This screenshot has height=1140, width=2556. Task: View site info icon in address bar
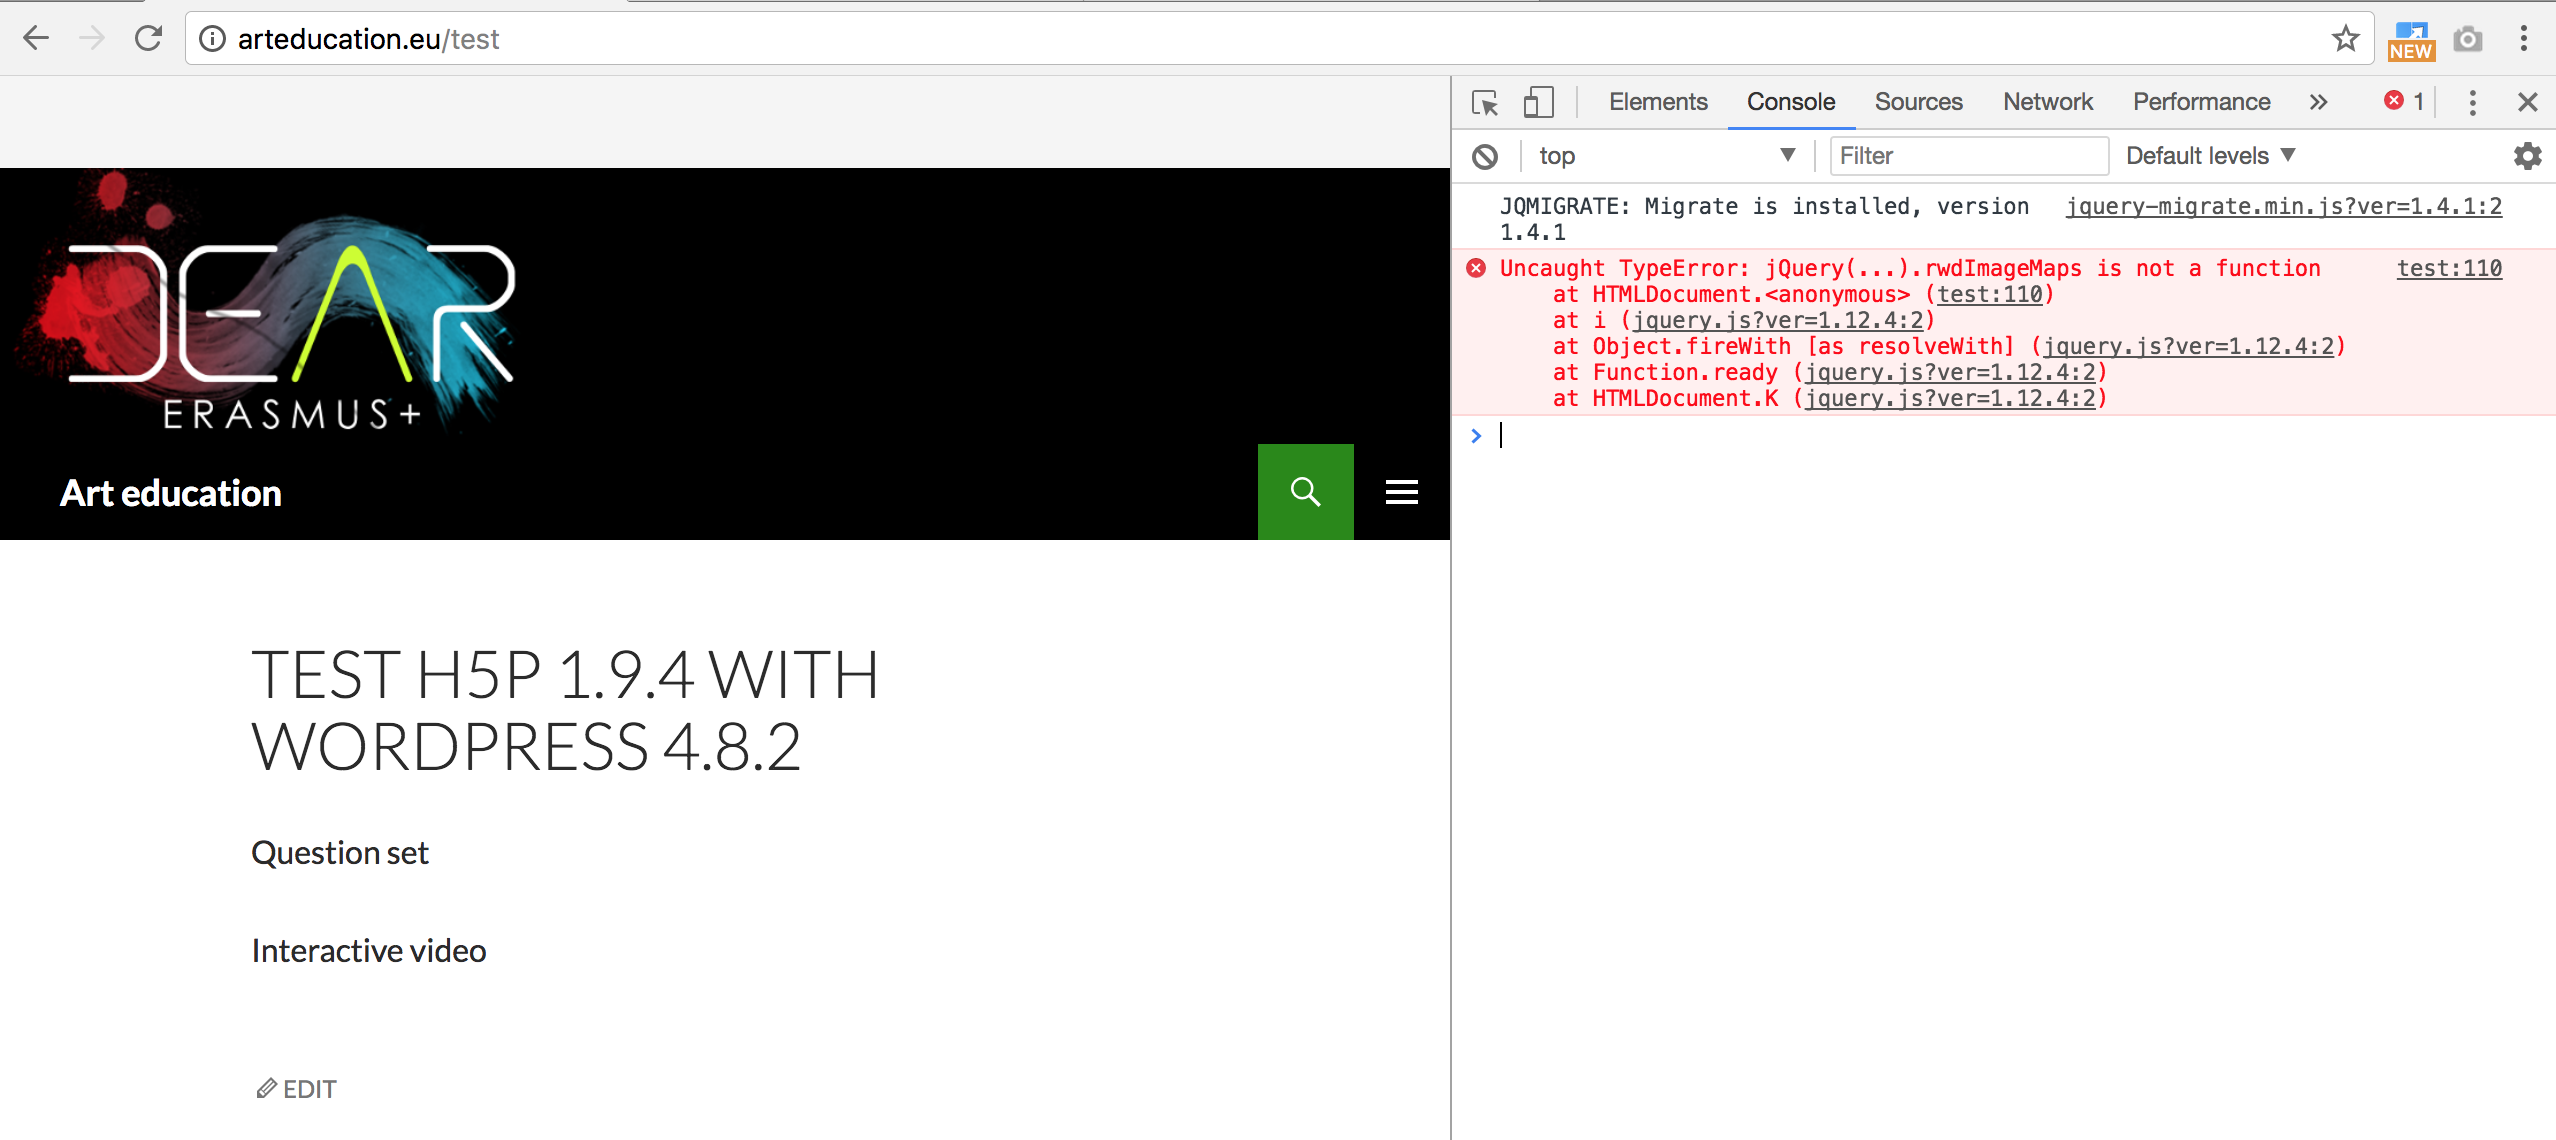[212, 39]
